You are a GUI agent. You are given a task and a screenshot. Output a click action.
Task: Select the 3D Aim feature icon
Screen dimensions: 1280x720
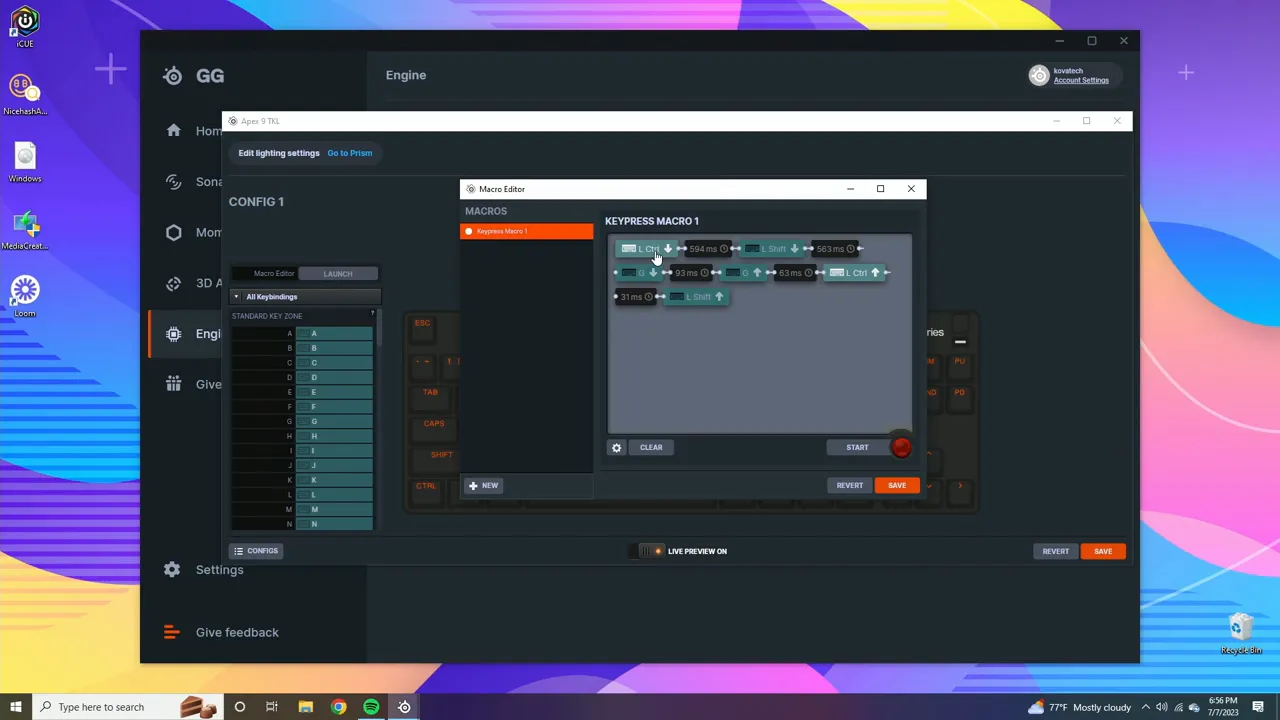pyautogui.click(x=173, y=283)
